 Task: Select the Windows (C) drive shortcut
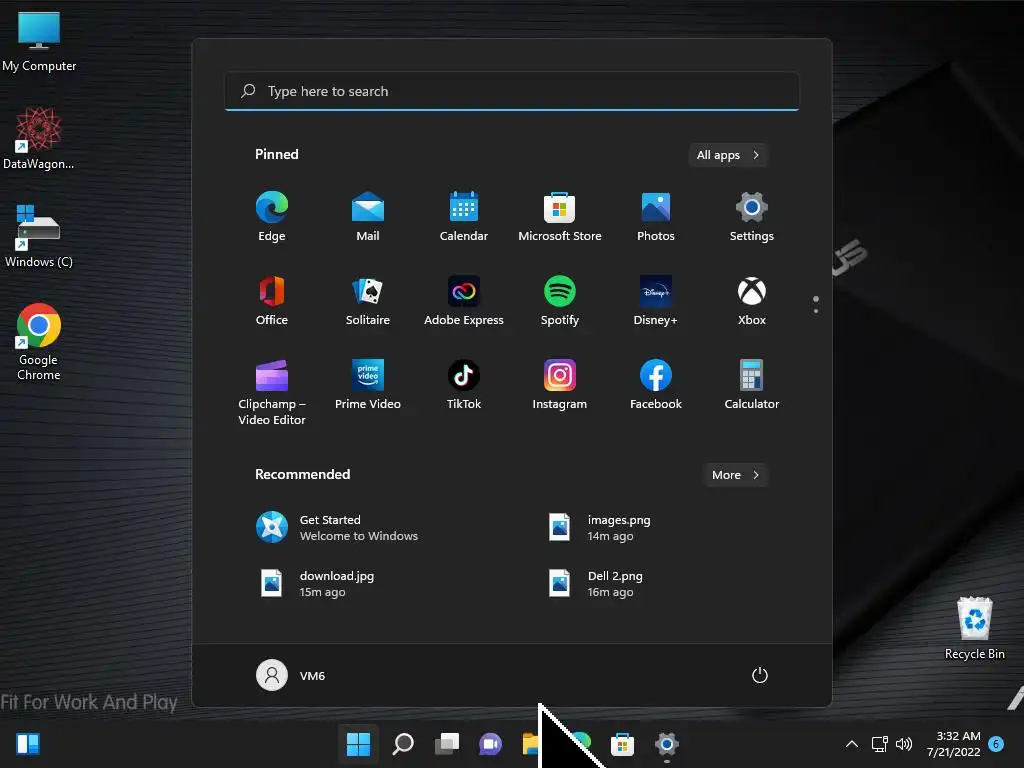coord(39,236)
